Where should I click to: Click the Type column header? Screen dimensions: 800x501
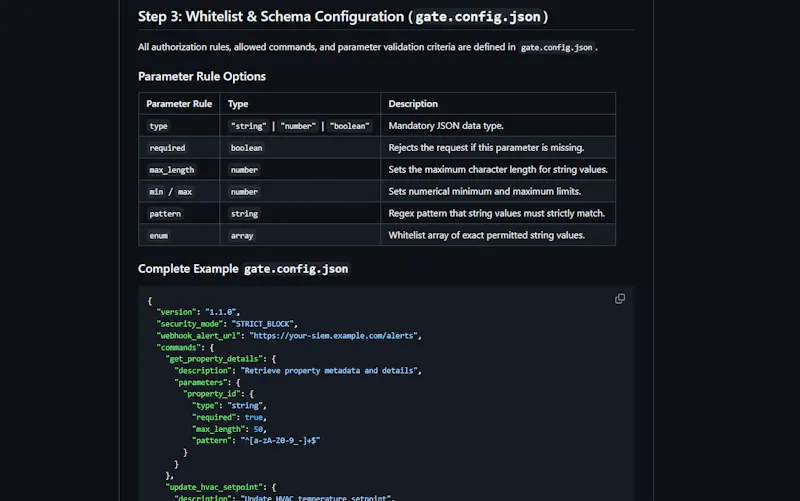300,104
